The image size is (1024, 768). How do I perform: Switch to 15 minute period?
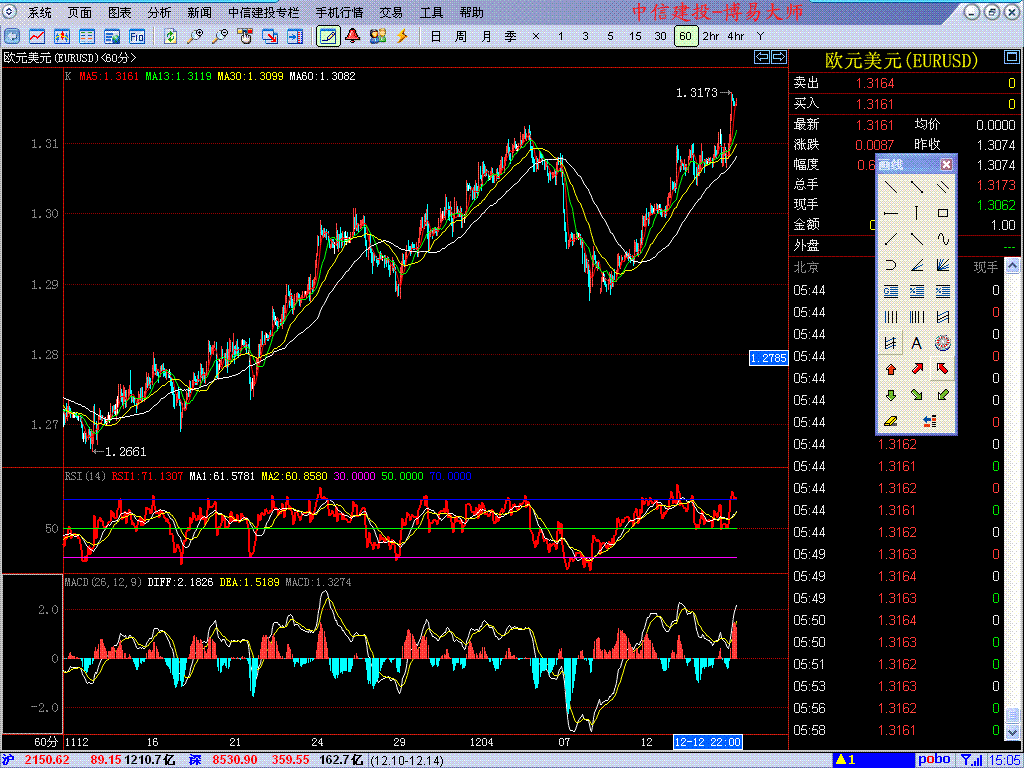tap(635, 36)
